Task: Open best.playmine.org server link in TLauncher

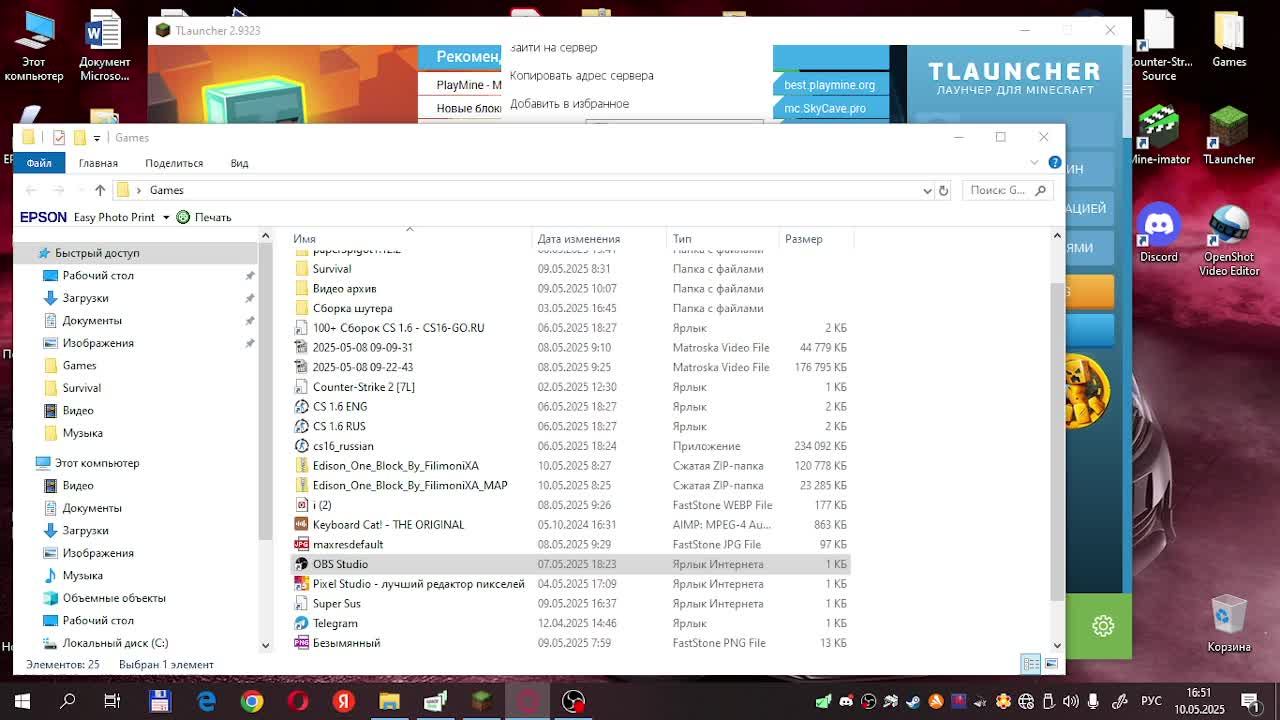Action: point(830,85)
